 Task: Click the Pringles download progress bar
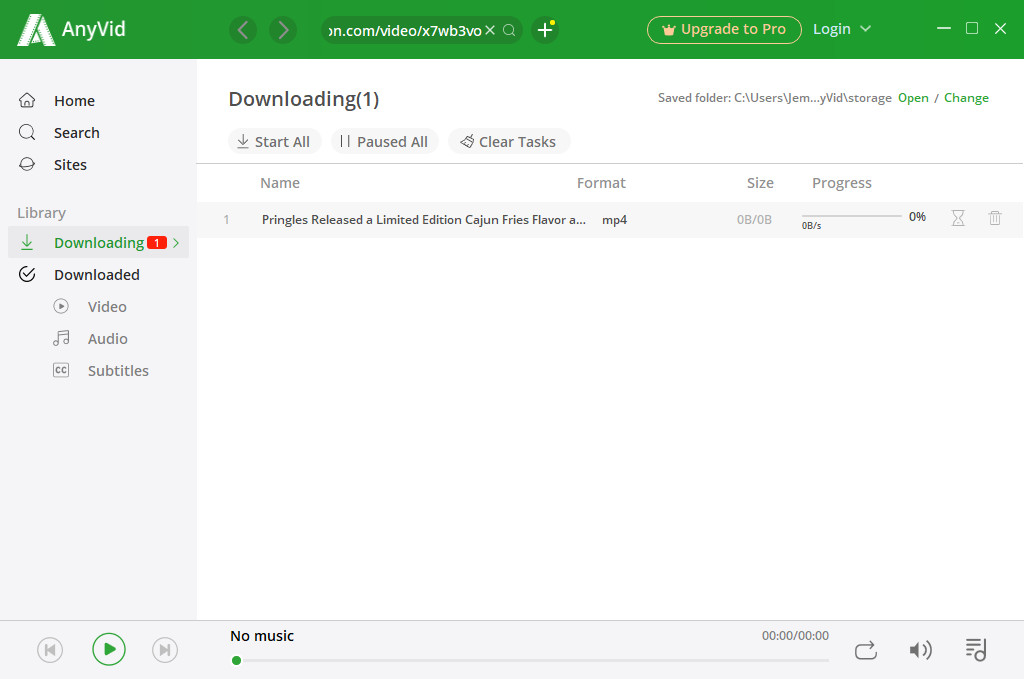[x=852, y=216]
